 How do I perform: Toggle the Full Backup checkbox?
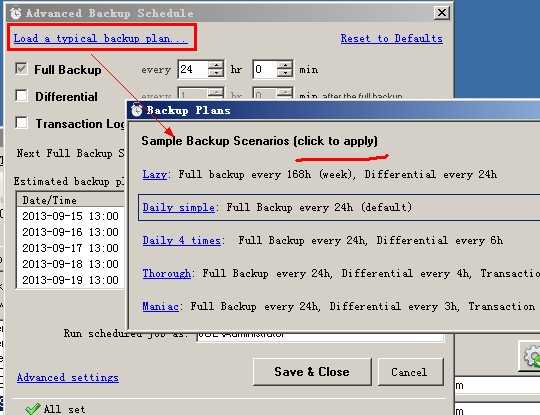click(21, 69)
